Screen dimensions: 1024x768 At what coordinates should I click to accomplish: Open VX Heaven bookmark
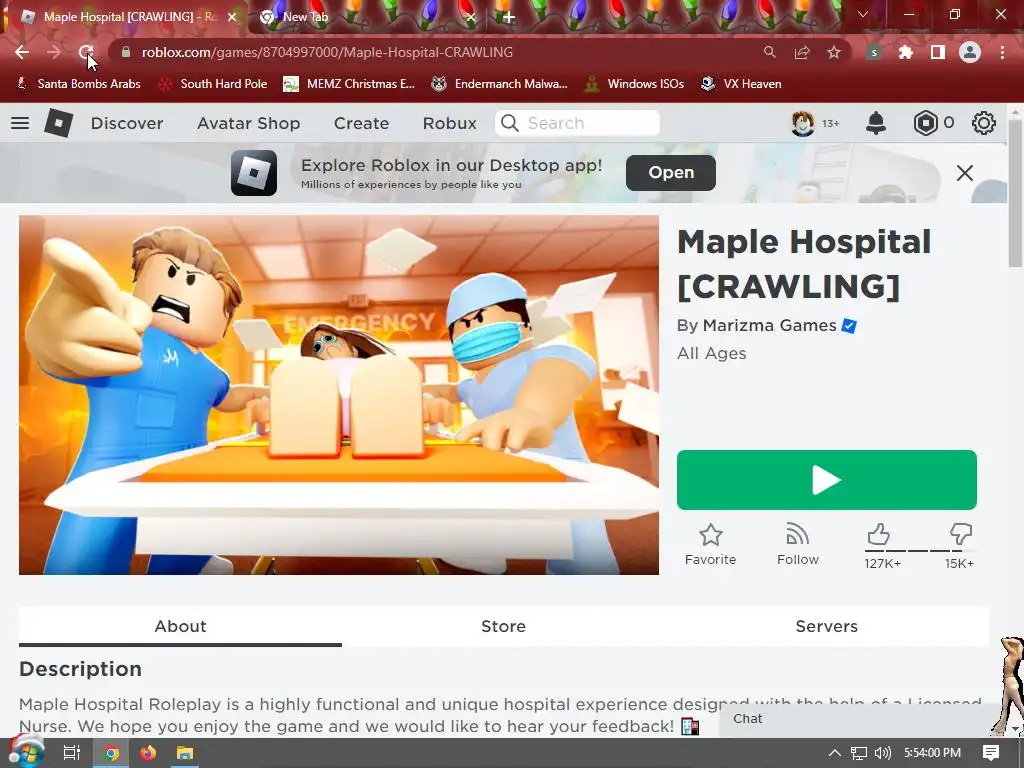[x=741, y=84]
